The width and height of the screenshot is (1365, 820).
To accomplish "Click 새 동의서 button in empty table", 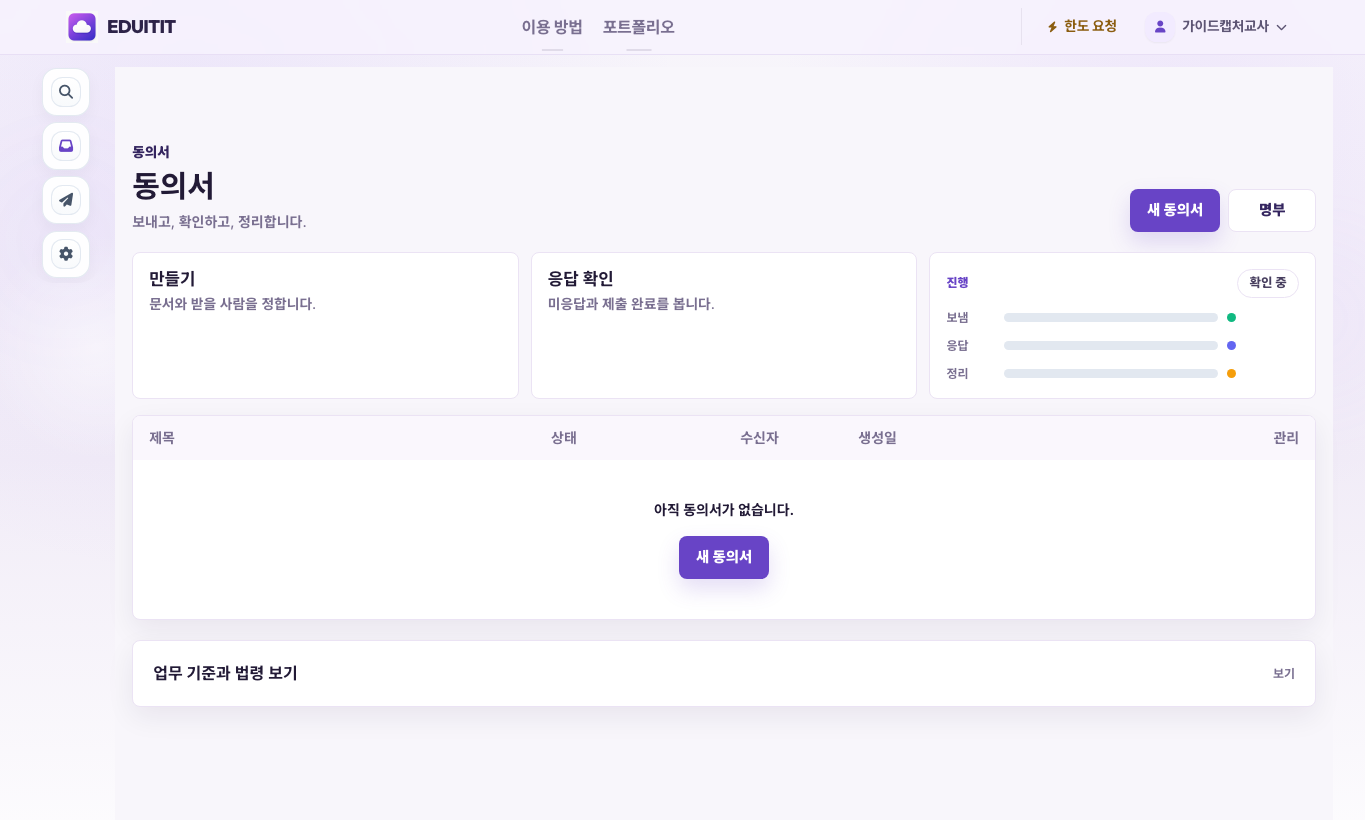I will 724,557.
